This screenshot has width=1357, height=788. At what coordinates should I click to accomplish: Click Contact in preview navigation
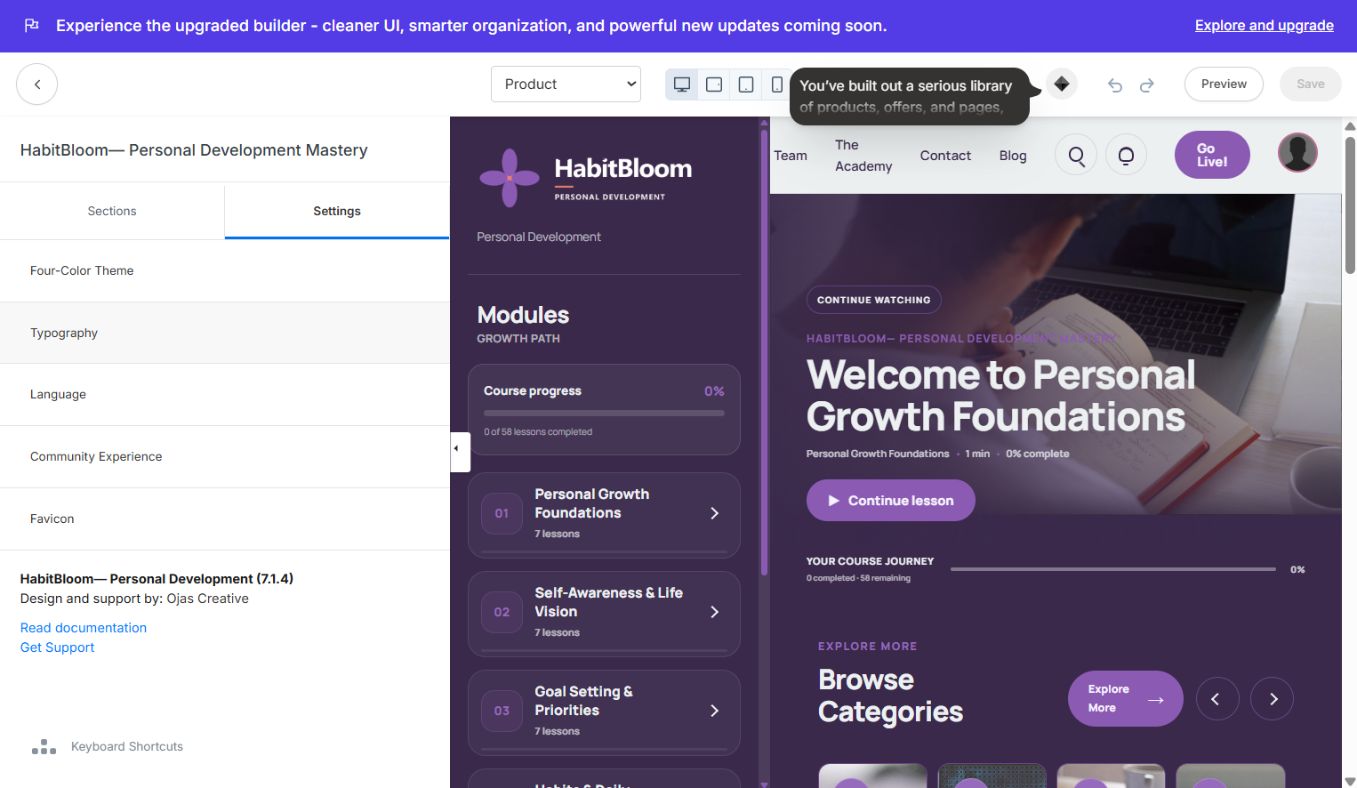pyautogui.click(x=945, y=155)
